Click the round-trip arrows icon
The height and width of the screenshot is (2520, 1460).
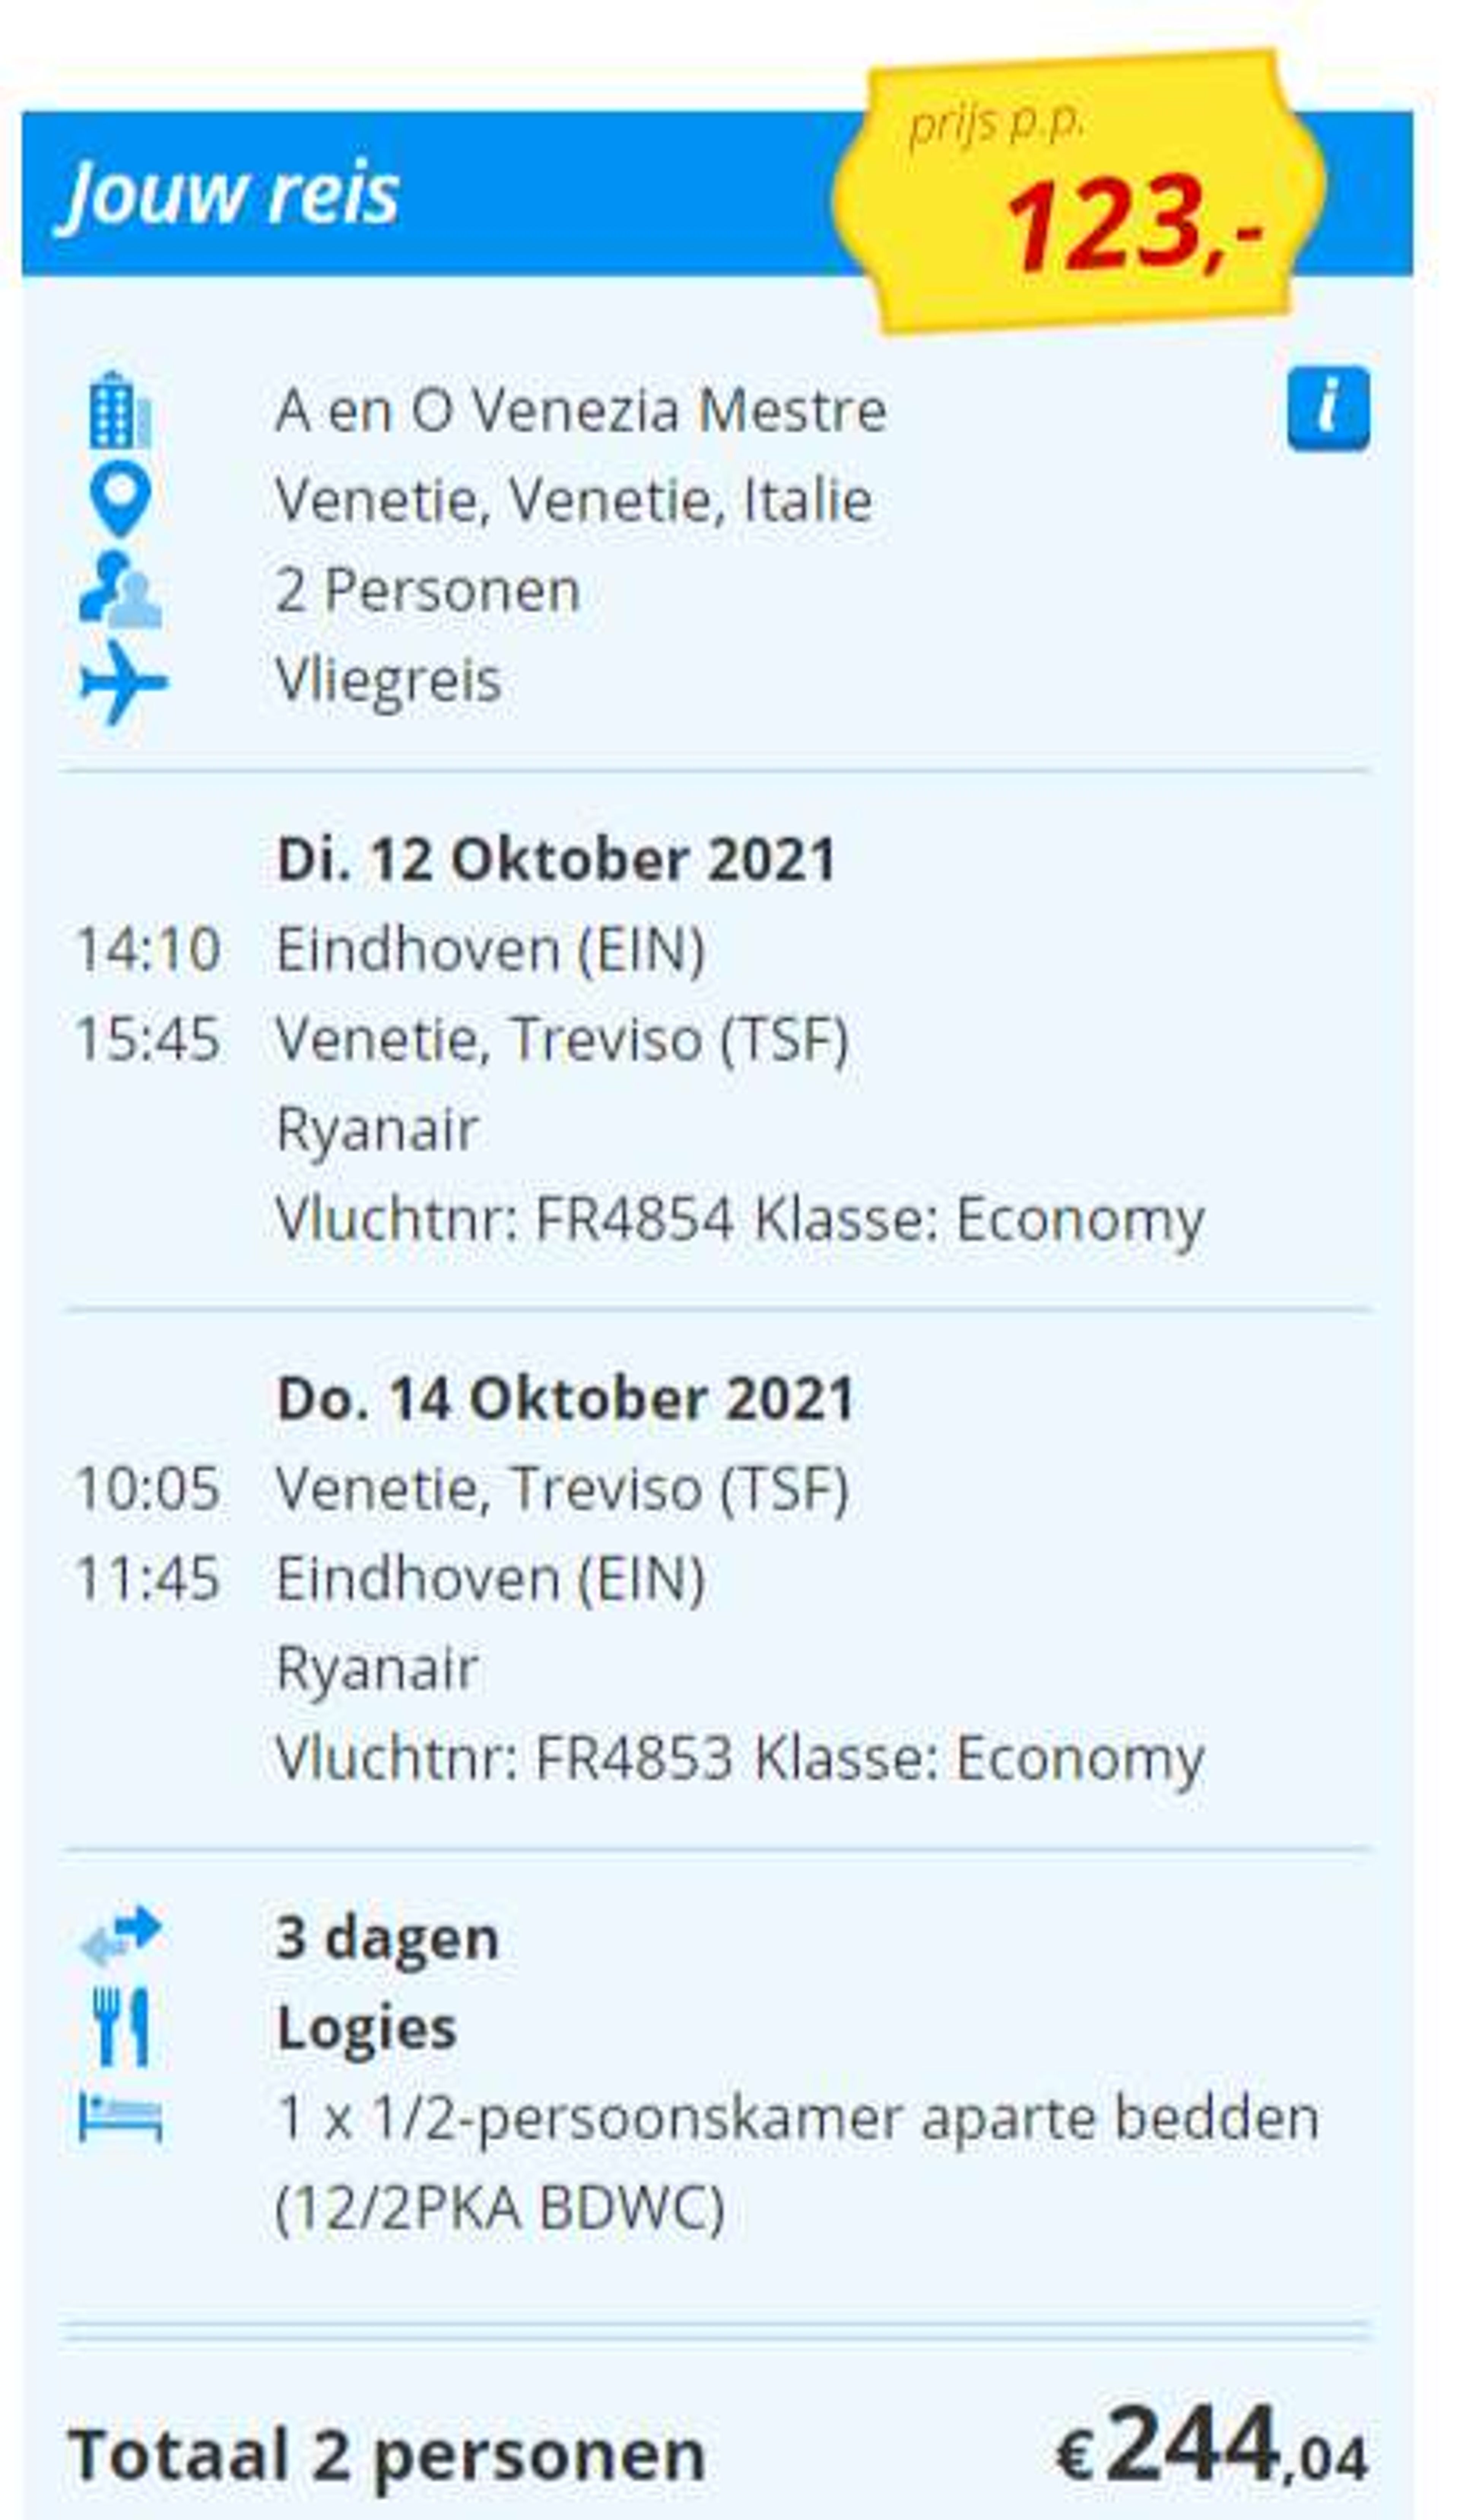[120, 1935]
